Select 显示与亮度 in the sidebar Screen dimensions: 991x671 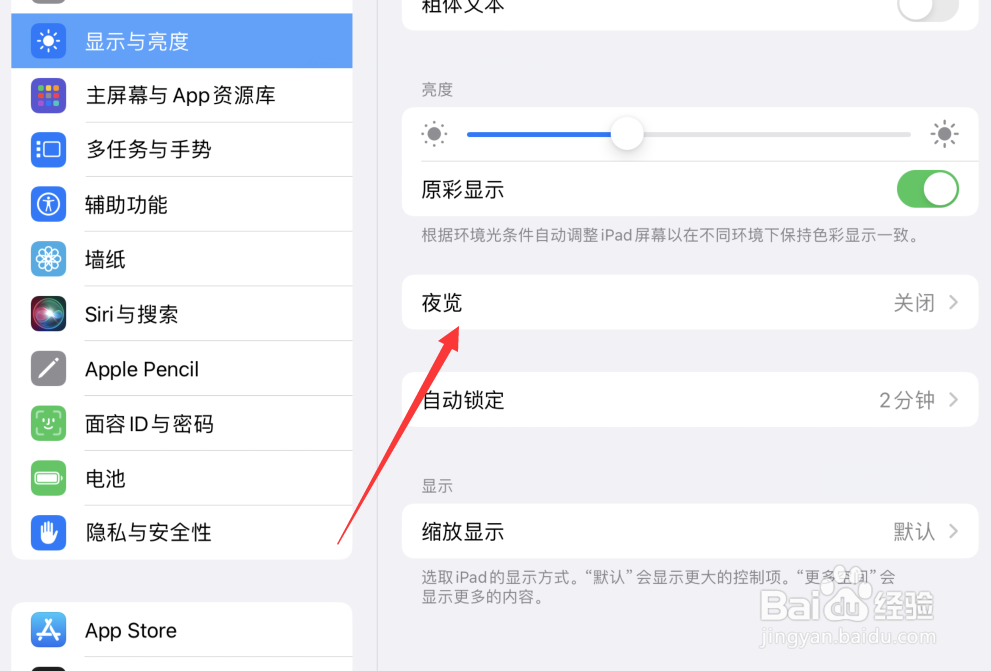[182, 40]
